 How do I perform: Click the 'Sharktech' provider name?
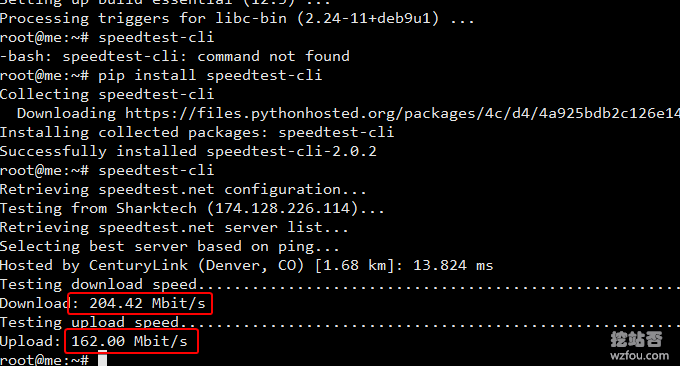[x=156, y=208]
